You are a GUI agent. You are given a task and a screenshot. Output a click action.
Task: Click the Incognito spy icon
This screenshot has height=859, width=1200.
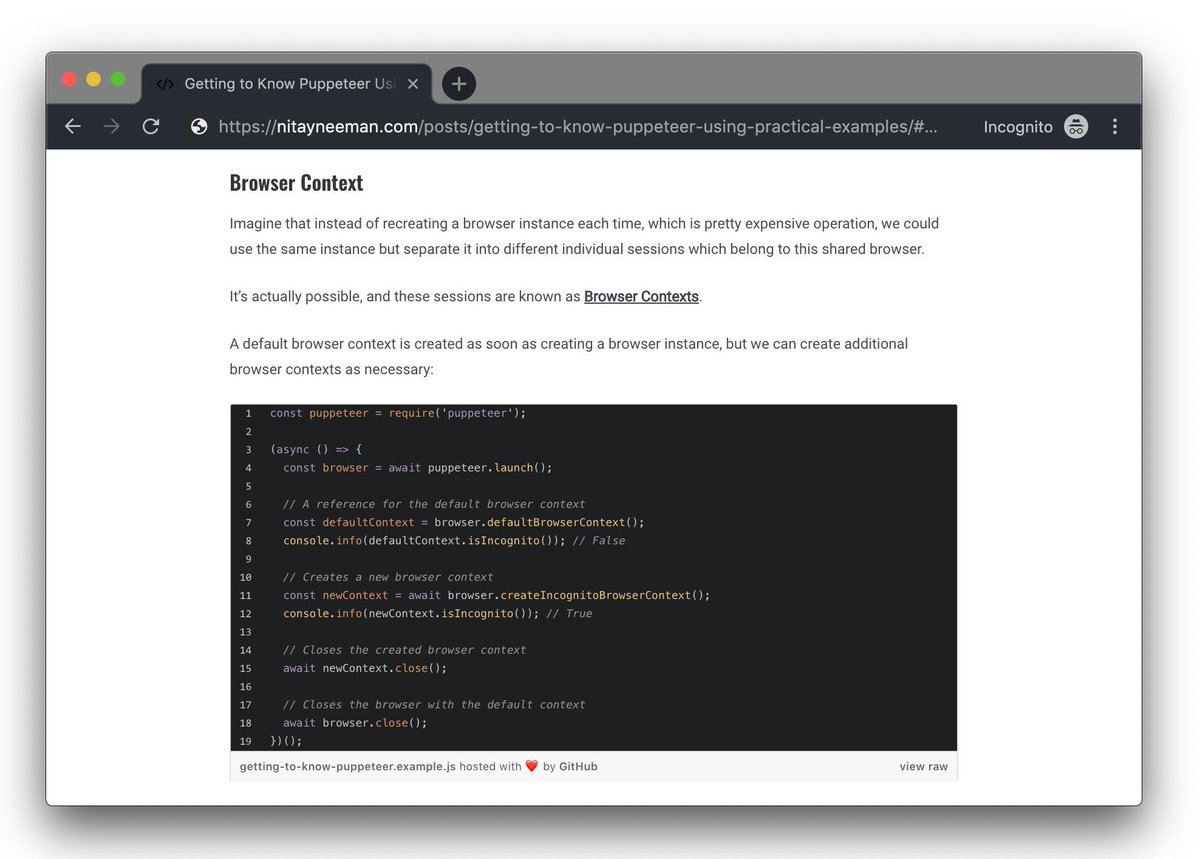click(1076, 127)
